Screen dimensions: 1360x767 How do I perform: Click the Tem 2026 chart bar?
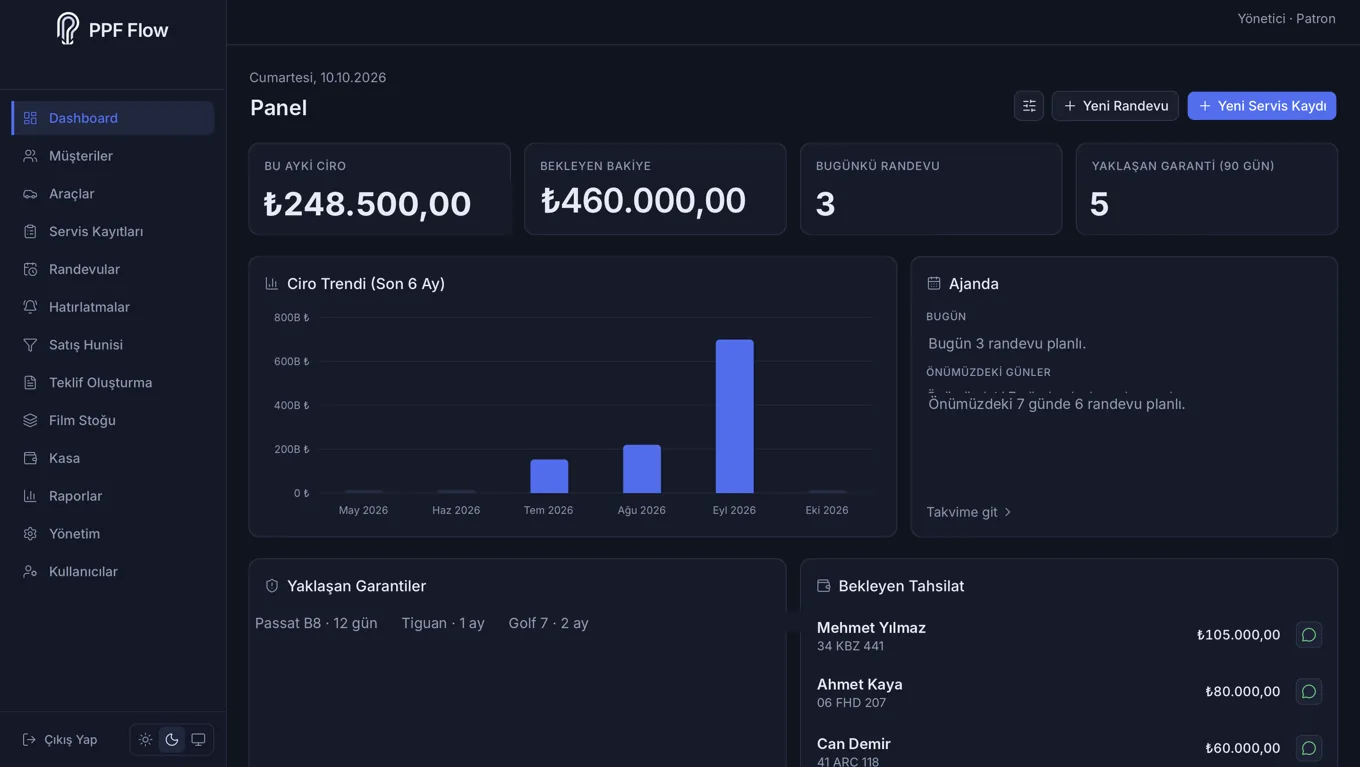(549, 476)
